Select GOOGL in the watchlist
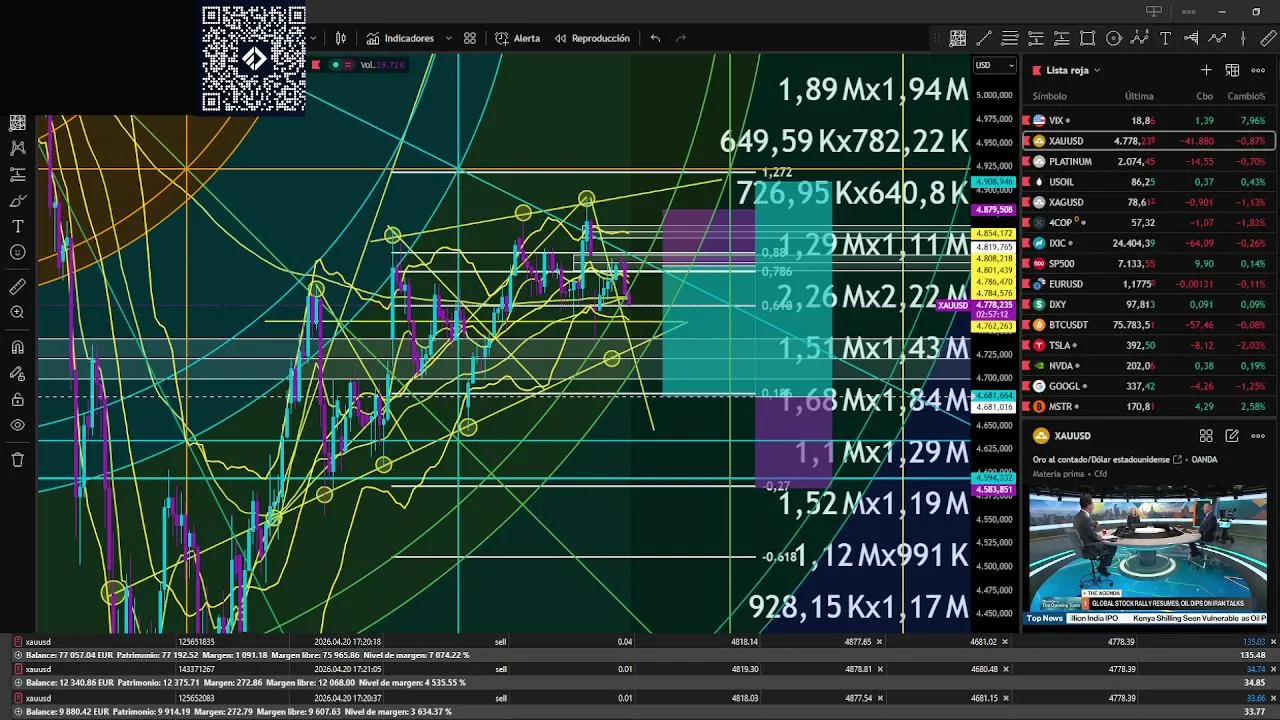The width and height of the screenshot is (1280, 720). pos(1149,386)
